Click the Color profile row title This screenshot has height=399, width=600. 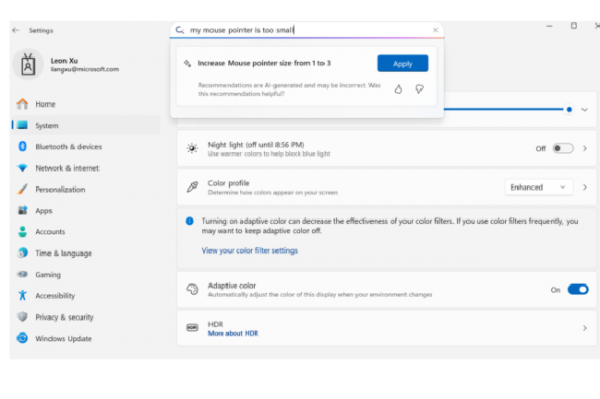pyautogui.click(x=228, y=183)
